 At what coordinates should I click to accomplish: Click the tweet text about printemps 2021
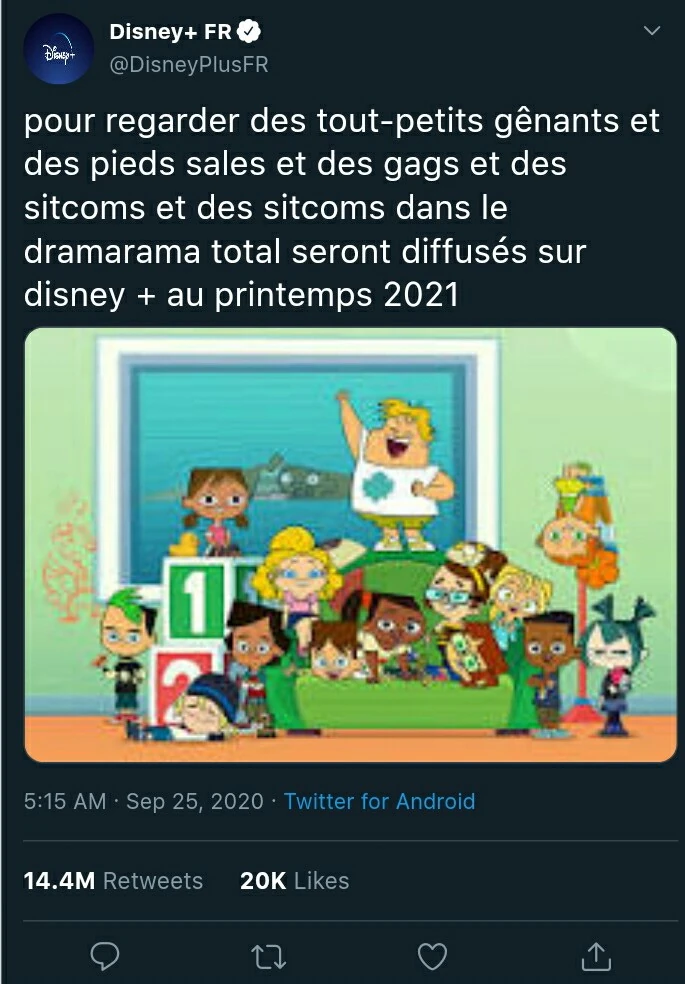pos(340,208)
